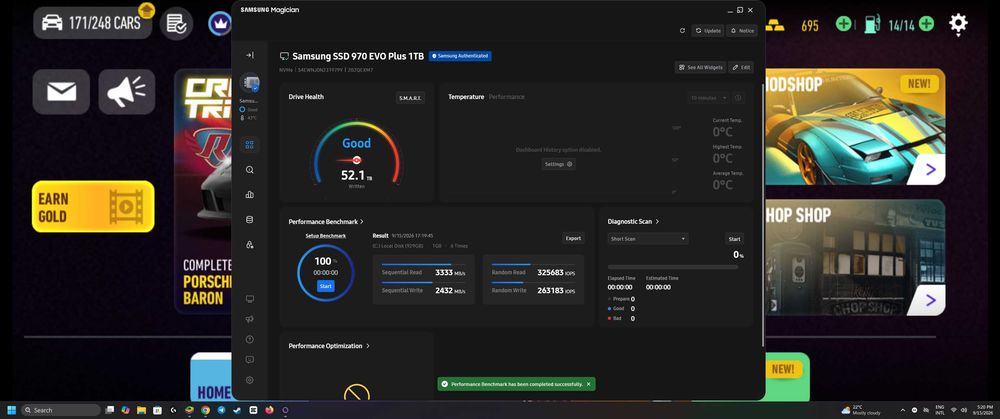Open the data security lock icon in sidebar
This screenshot has height=419, width=1000.
tap(249, 244)
